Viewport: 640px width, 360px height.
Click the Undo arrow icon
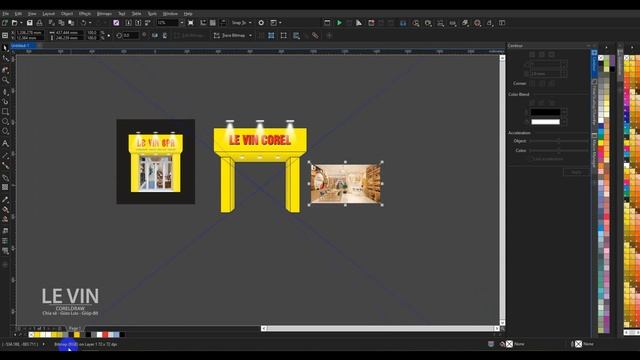pyautogui.click(x=83, y=23)
